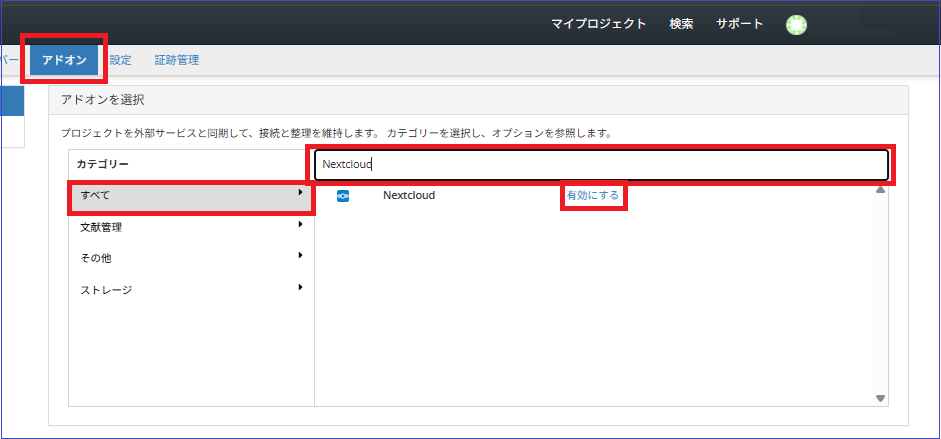Click the green user avatar icon
This screenshot has height=439, width=941.
tap(796, 25)
